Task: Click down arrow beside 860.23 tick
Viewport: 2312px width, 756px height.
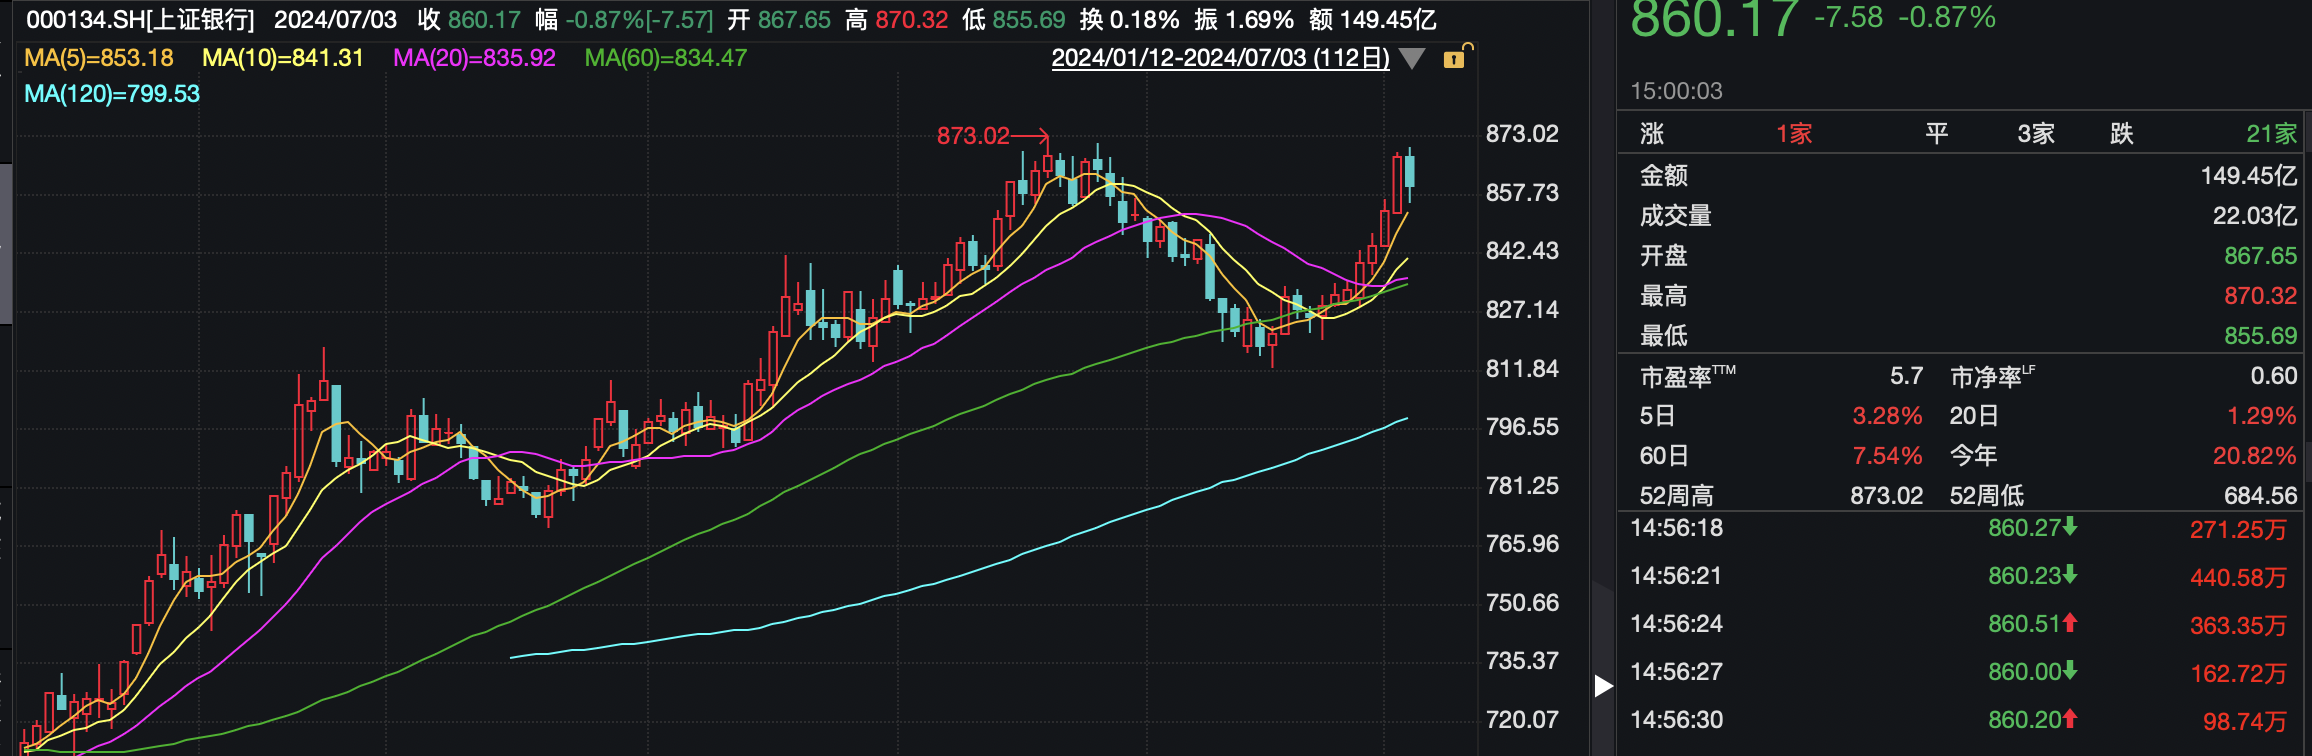Action: coord(2070,575)
